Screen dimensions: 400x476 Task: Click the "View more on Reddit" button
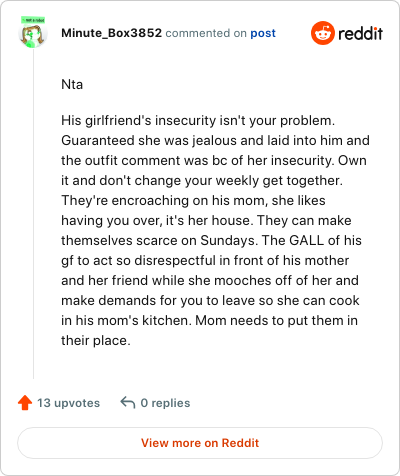click(x=200, y=443)
